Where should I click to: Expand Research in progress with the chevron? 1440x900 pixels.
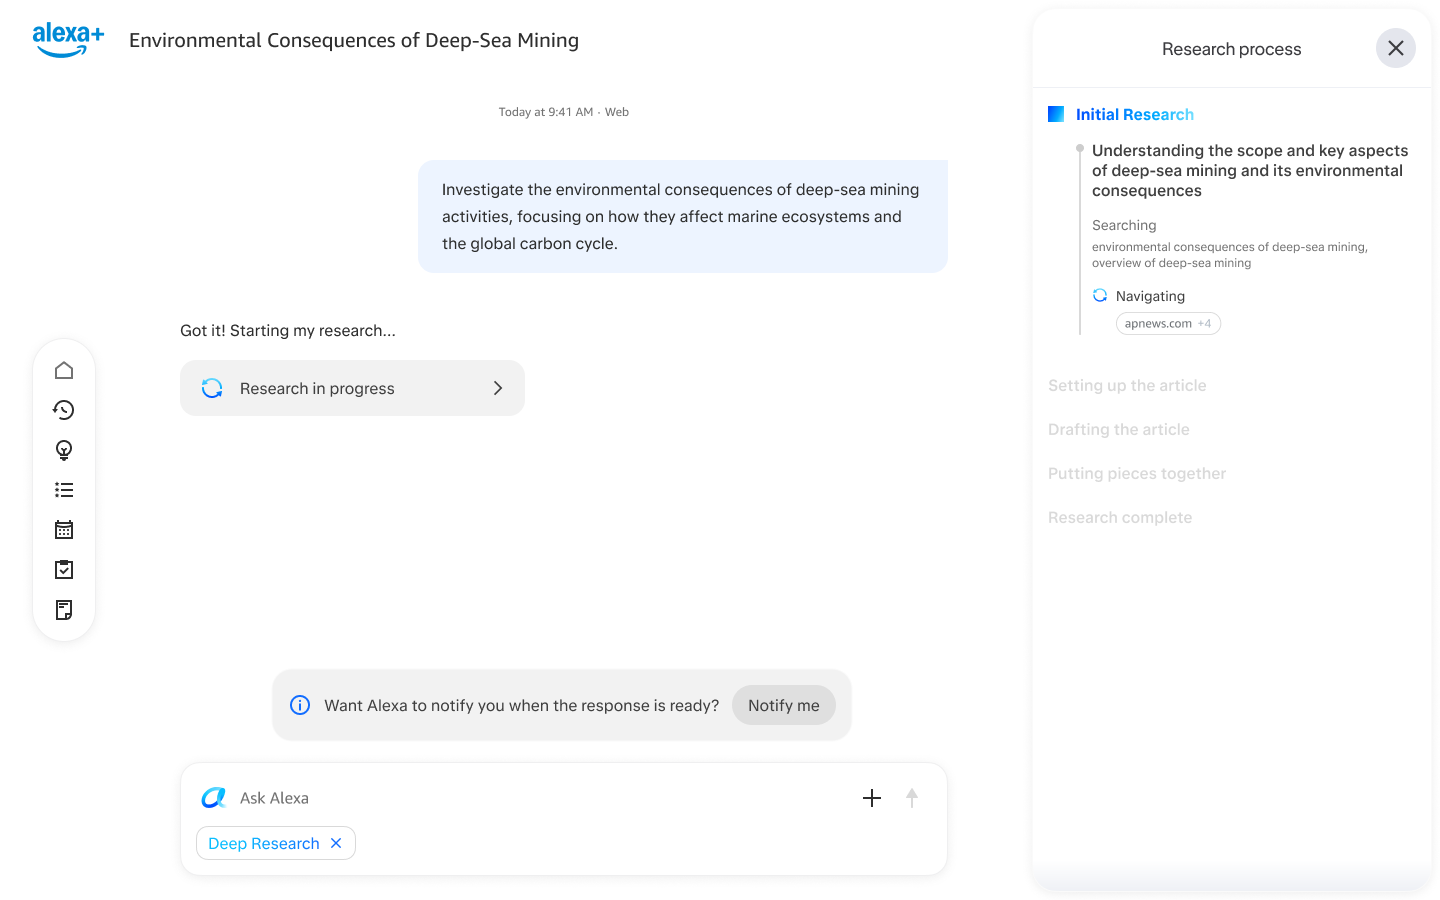coord(498,388)
